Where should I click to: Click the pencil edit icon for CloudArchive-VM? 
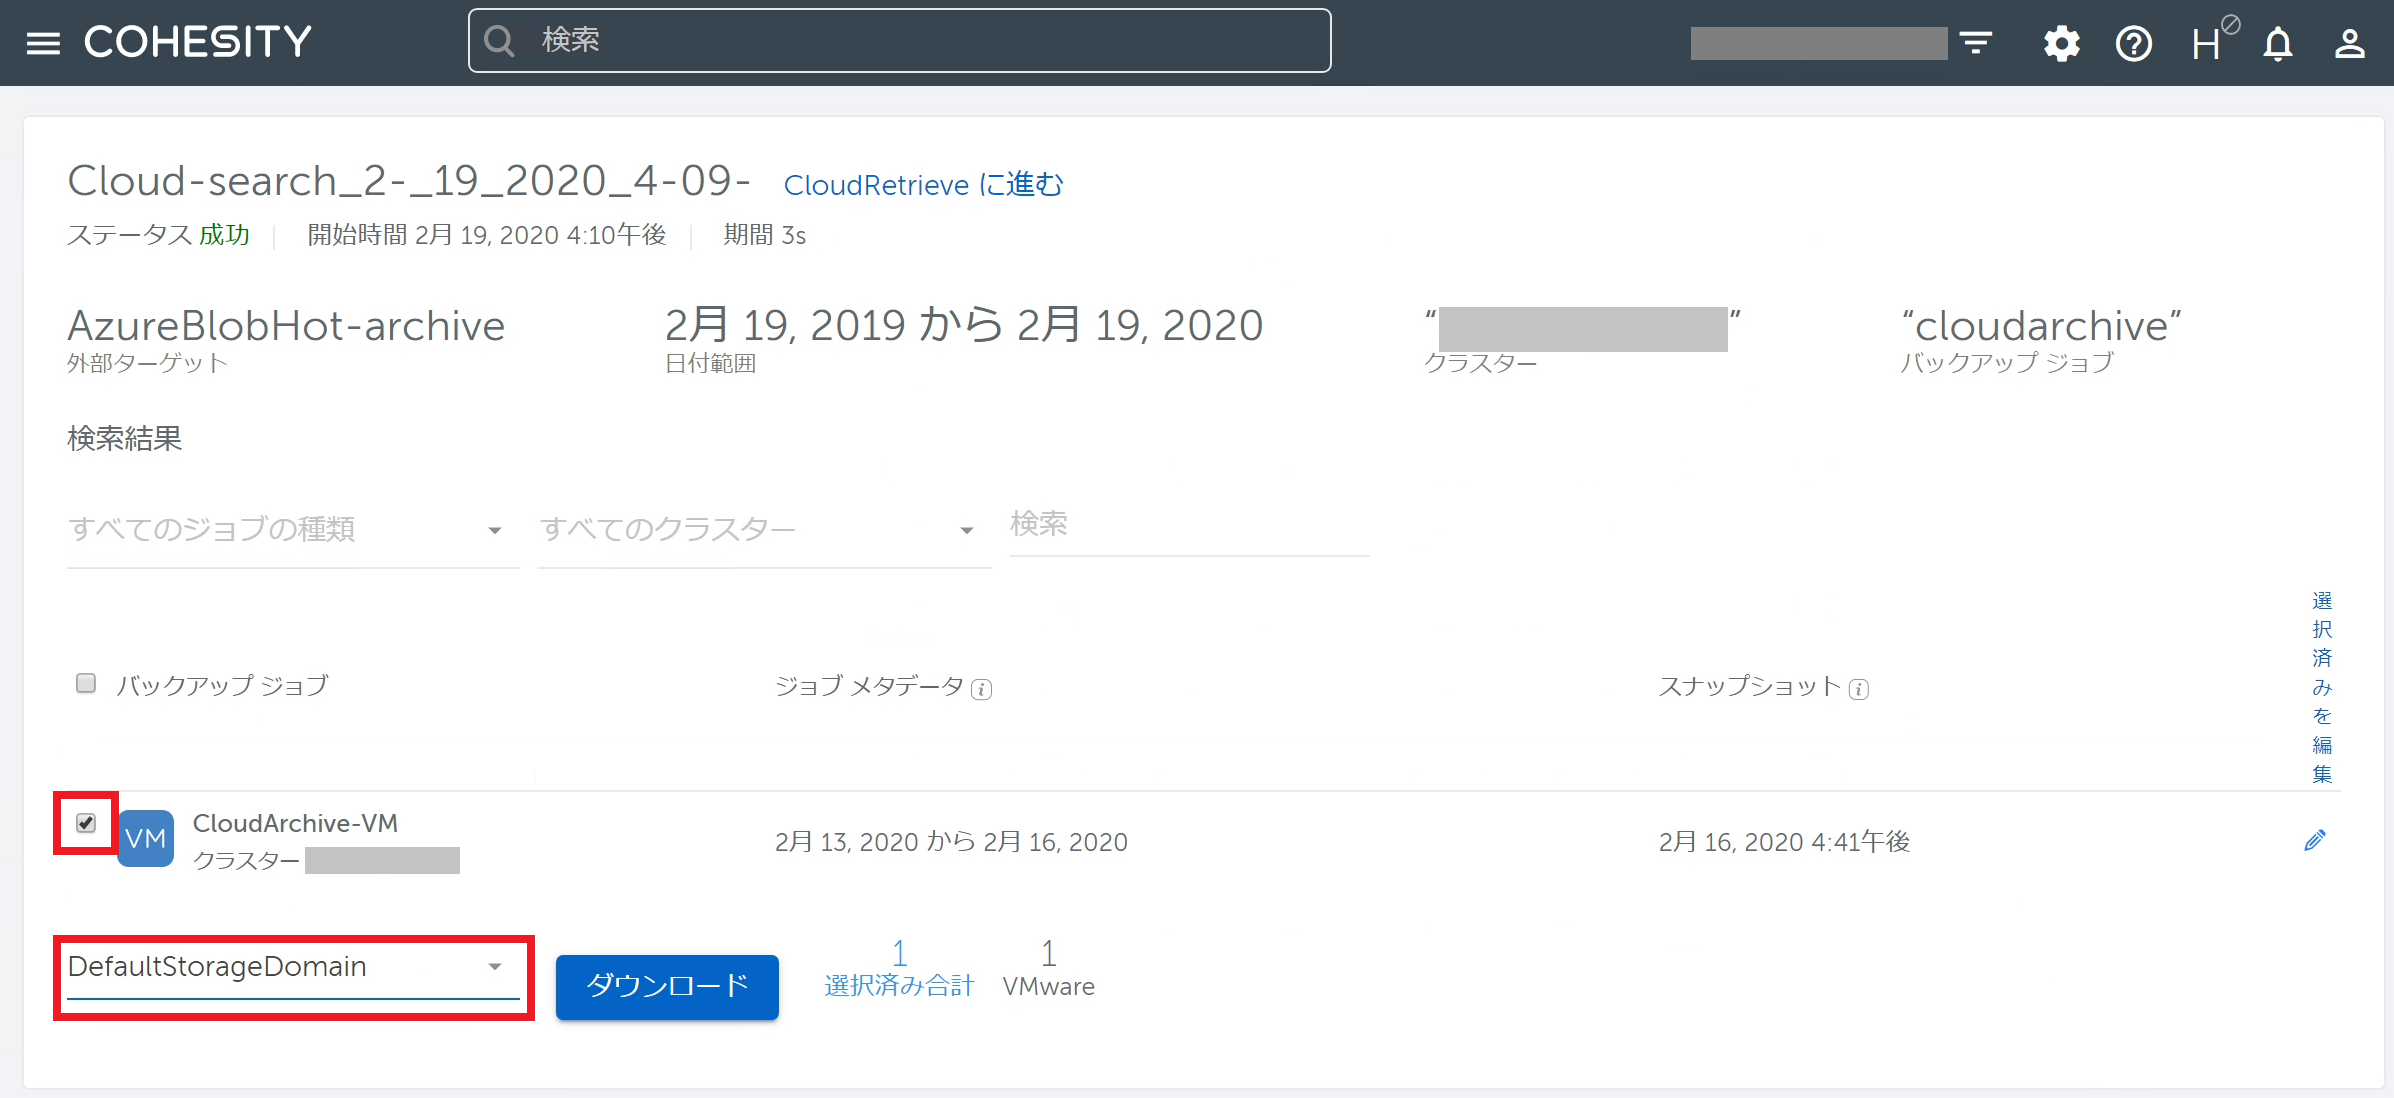[x=2314, y=840]
